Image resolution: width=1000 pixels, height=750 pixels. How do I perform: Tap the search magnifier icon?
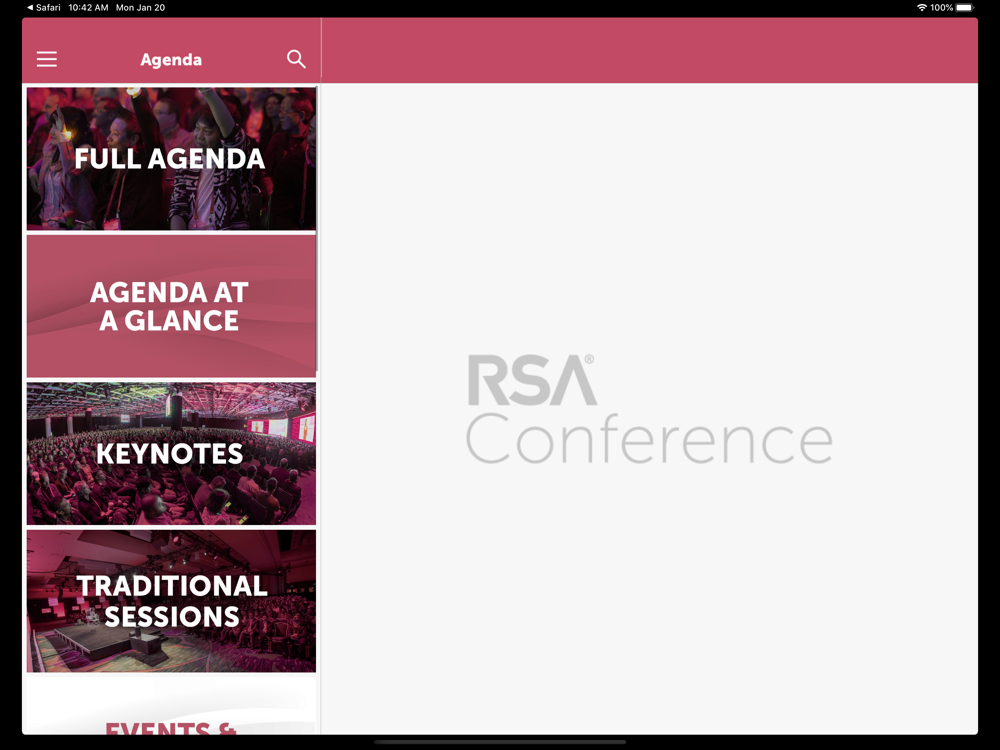pyautogui.click(x=296, y=59)
